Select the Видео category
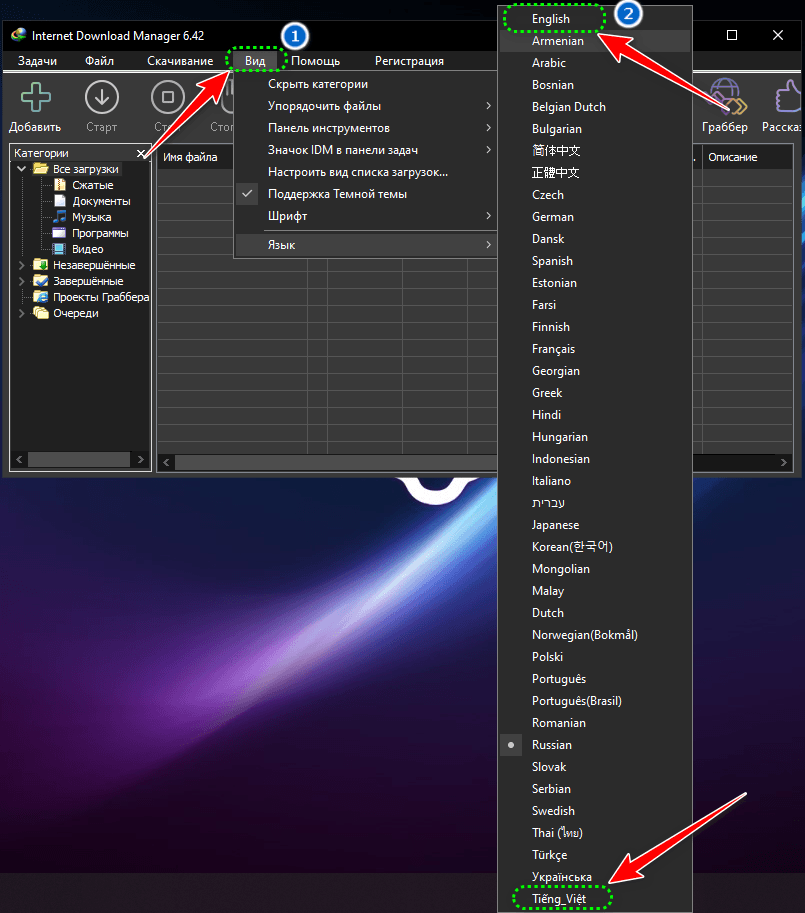Screen dimensions: 805x913 click(87, 249)
